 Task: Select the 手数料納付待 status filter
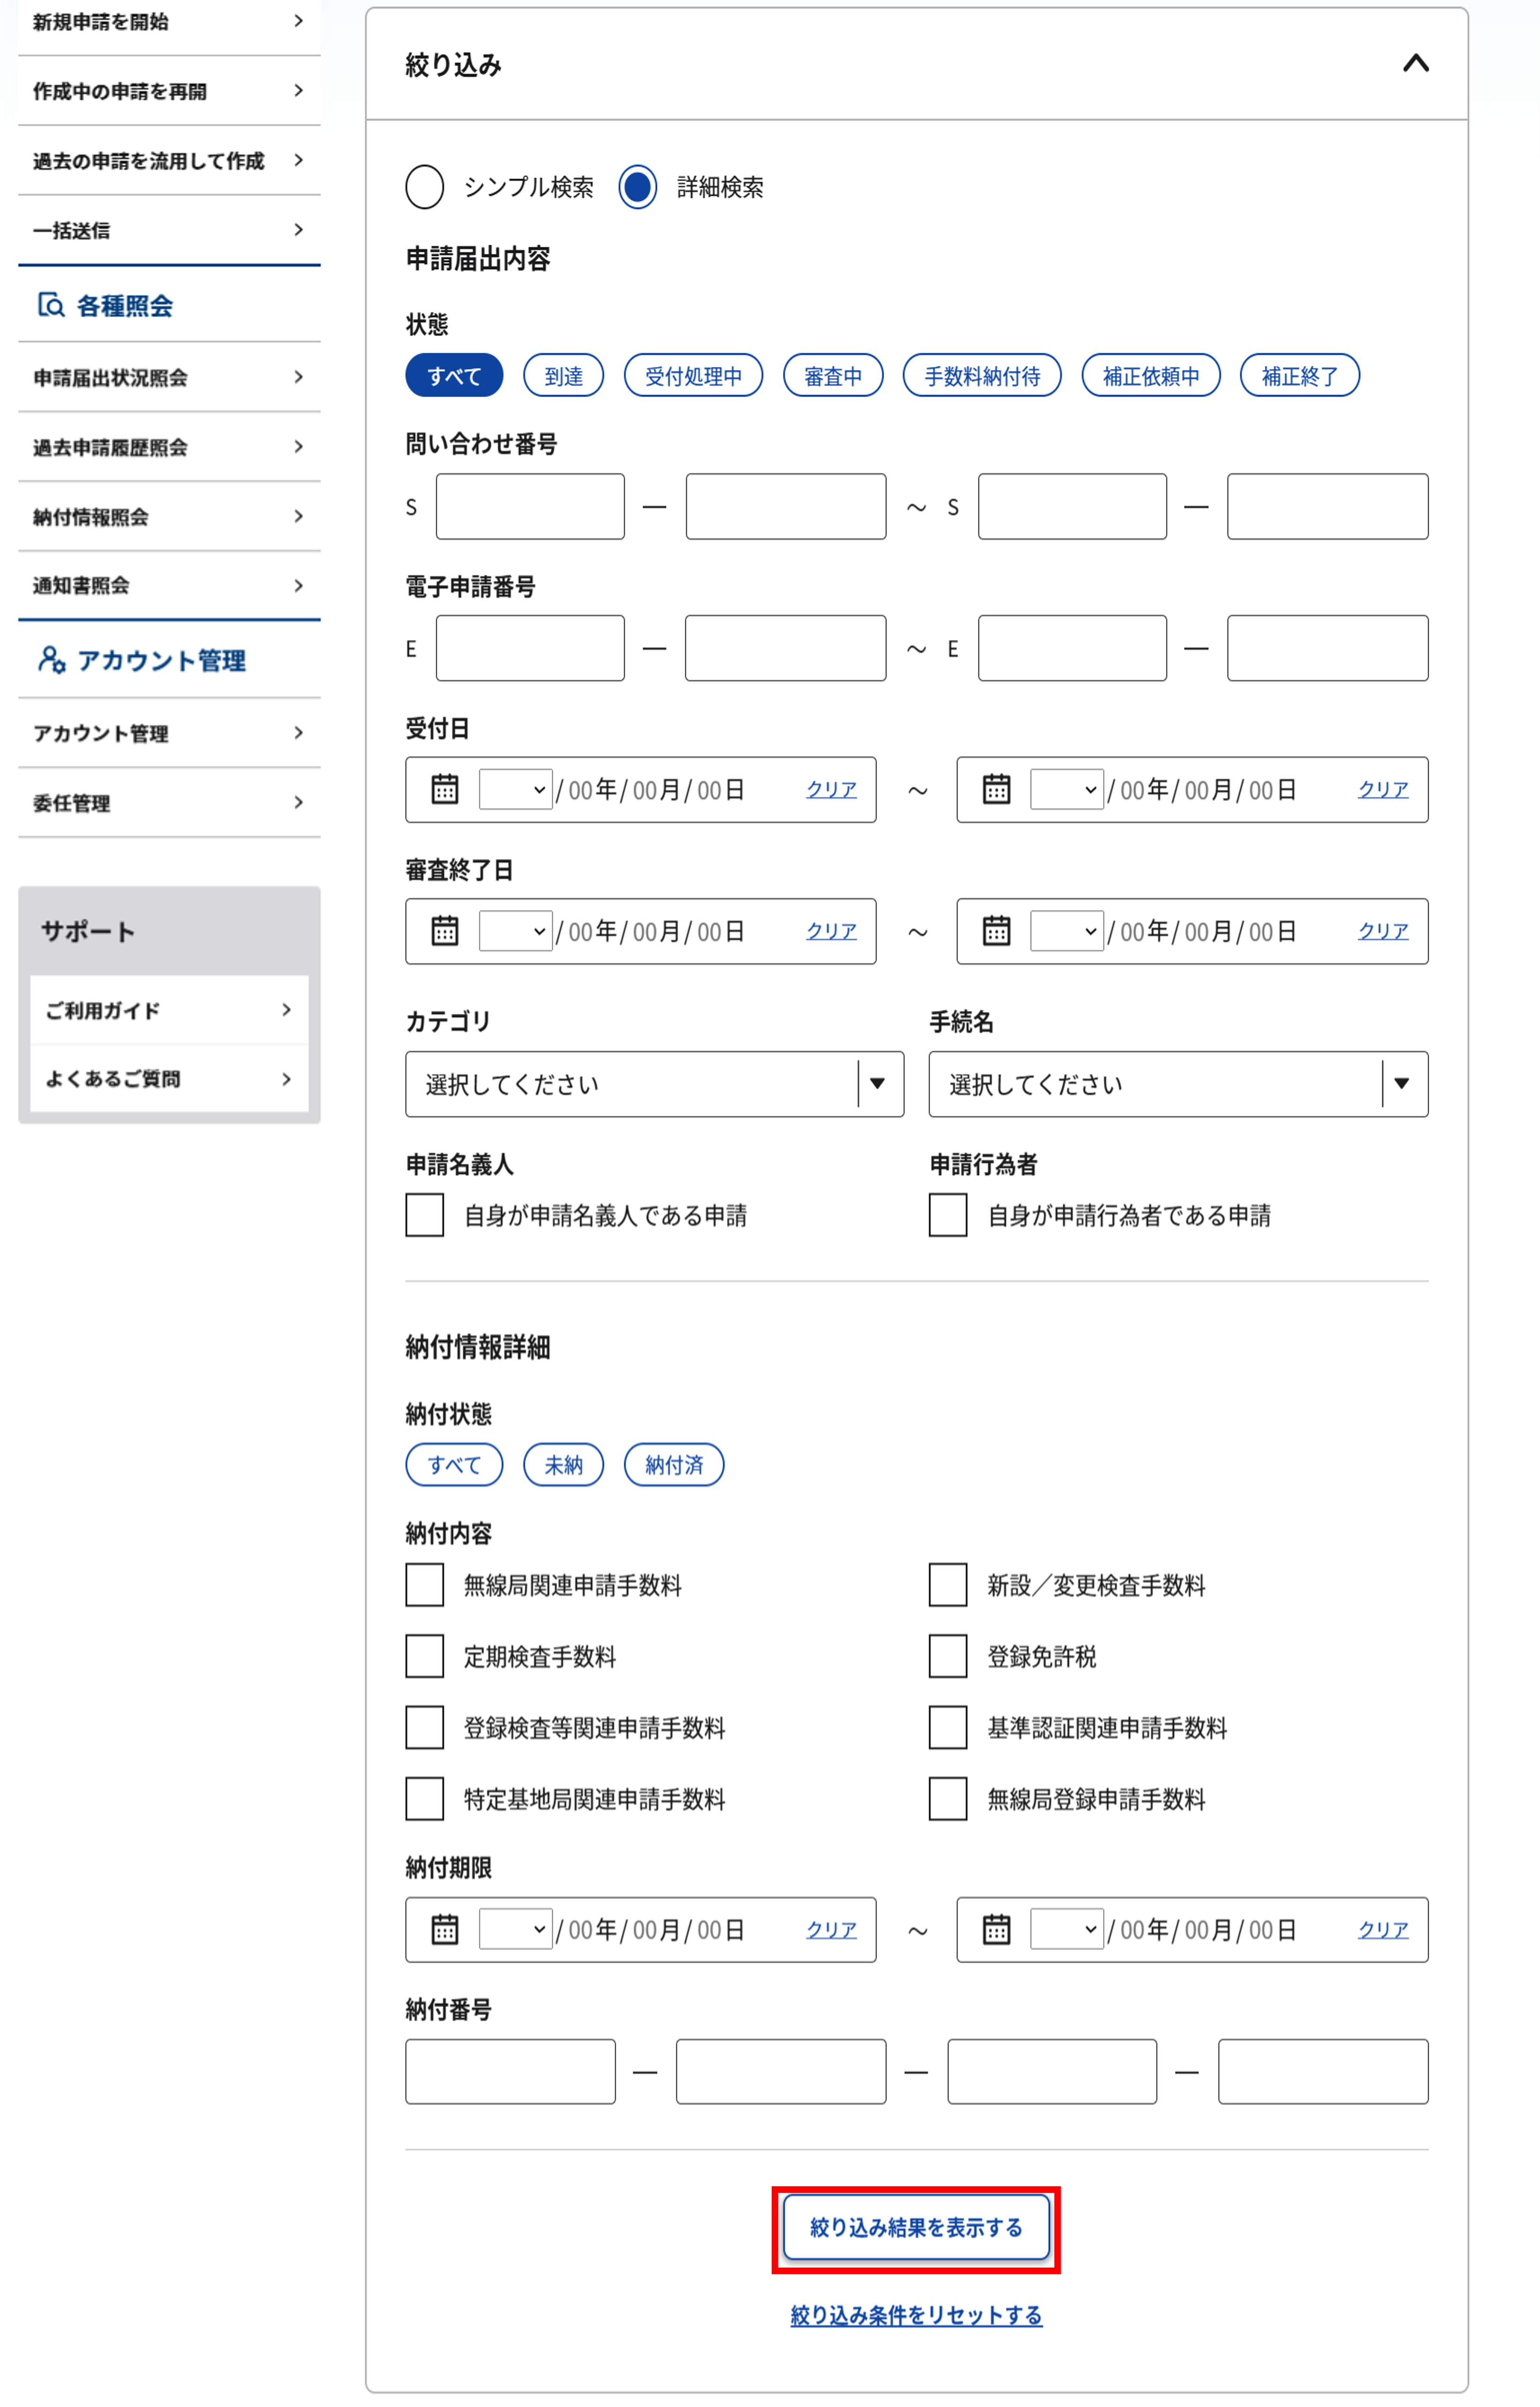coord(982,375)
